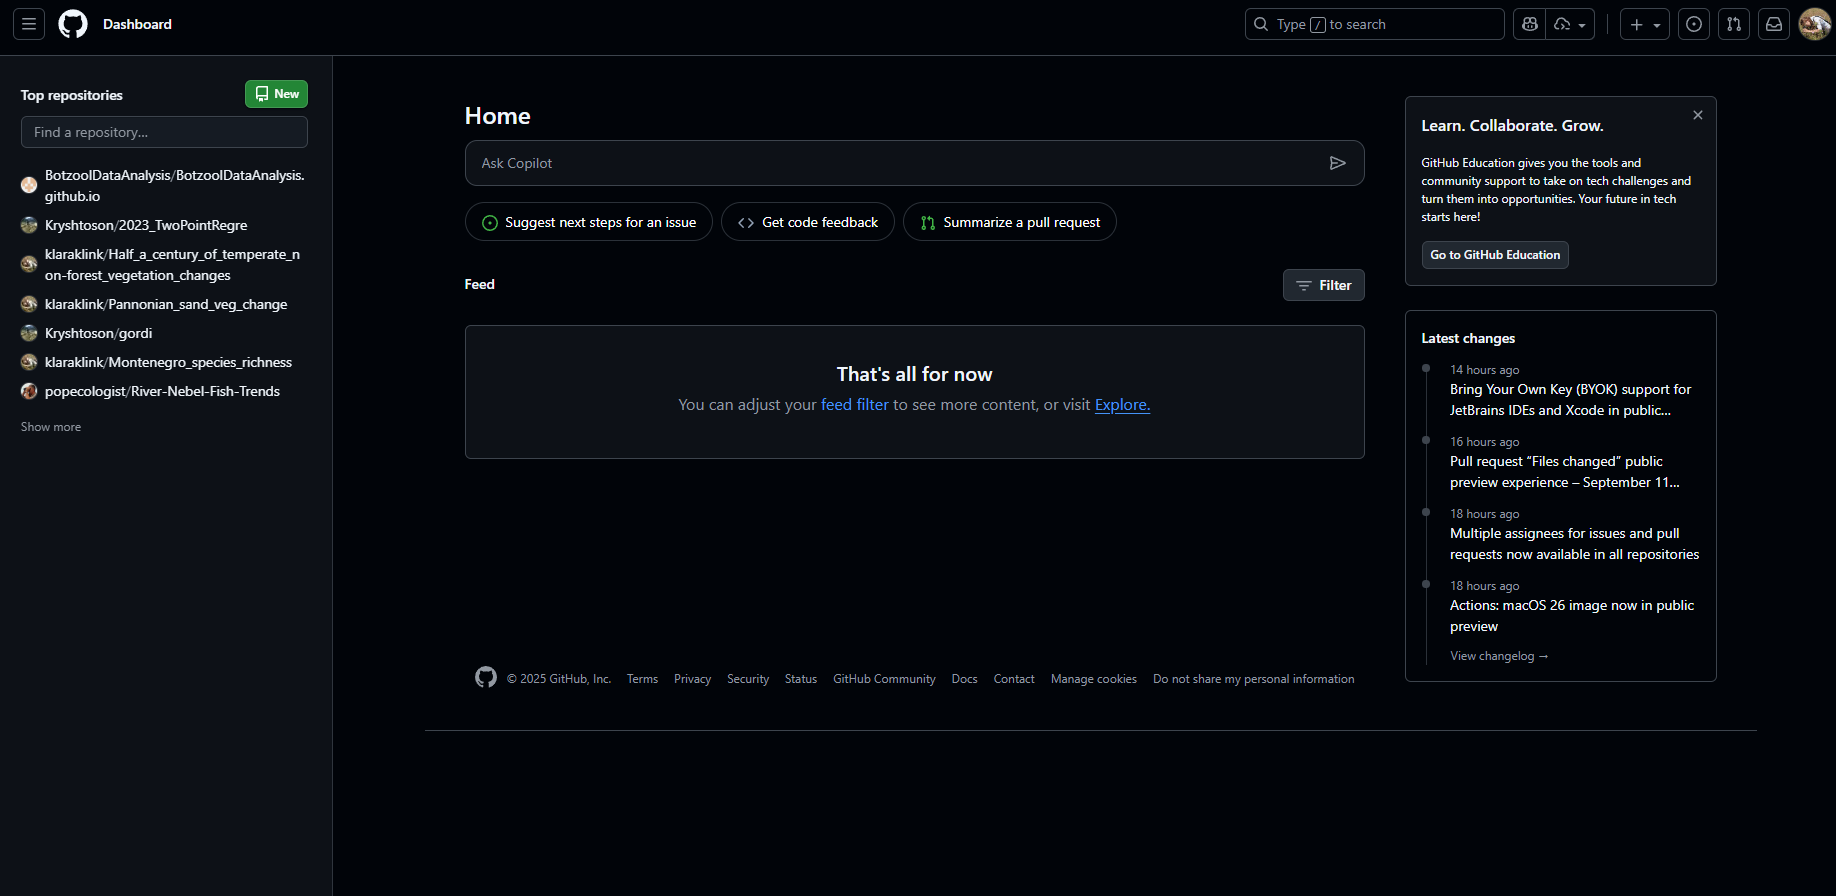This screenshot has height=896, width=1836.
Task: Select Suggest next steps for an issue
Action: pyautogui.click(x=588, y=222)
